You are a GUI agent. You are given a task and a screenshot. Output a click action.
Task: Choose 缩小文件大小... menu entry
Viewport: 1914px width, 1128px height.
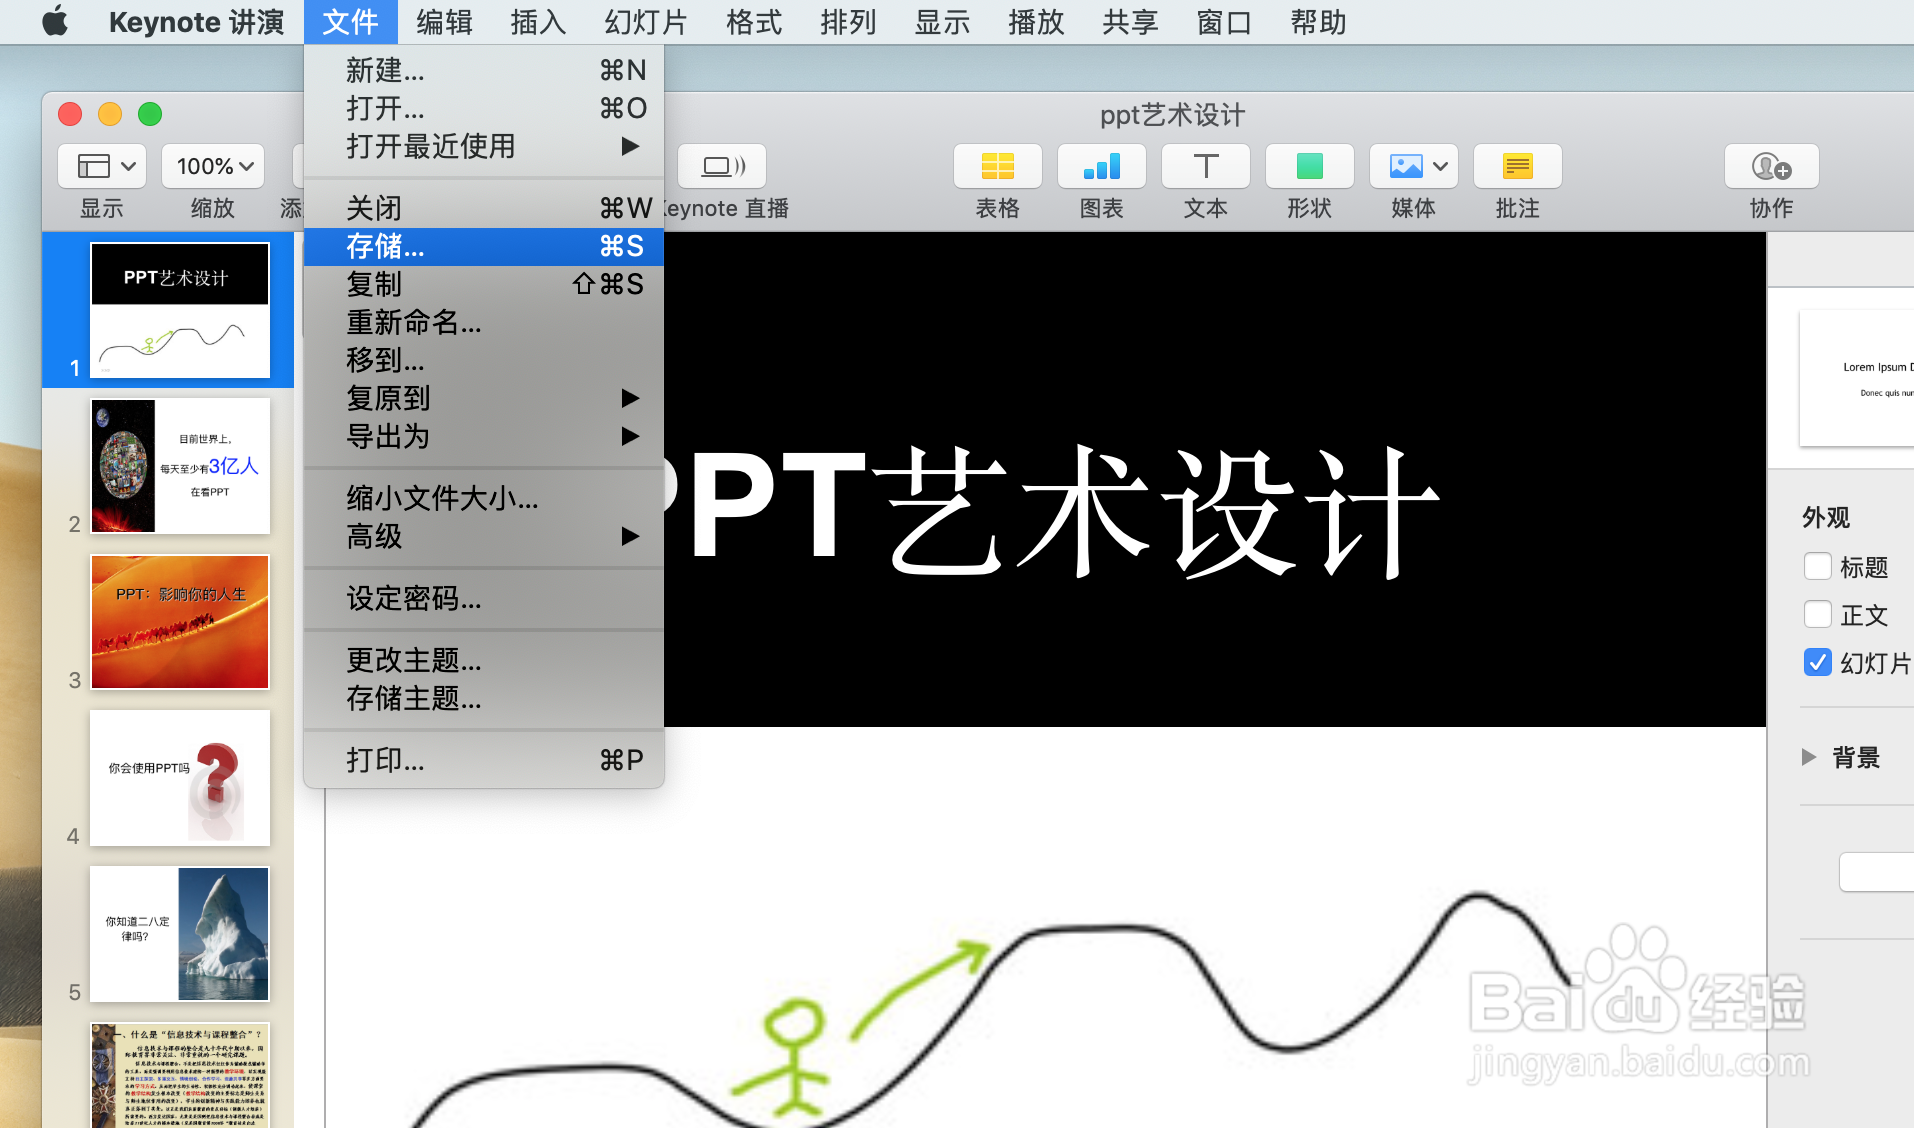click(x=484, y=498)
